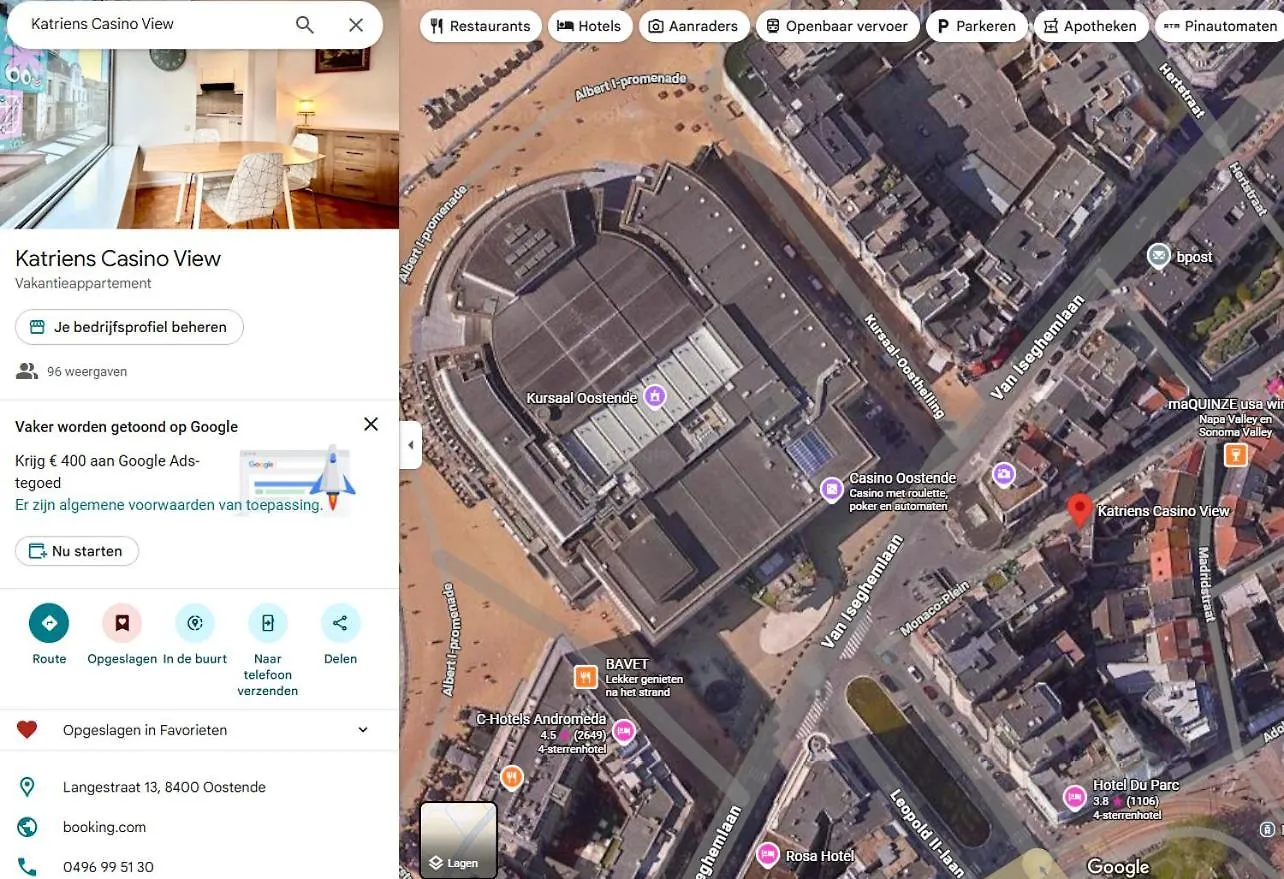This screenshot has width=1284, height=879.
Task: Dismiss the Google Ads promotion card
Action: coord(371,424)
